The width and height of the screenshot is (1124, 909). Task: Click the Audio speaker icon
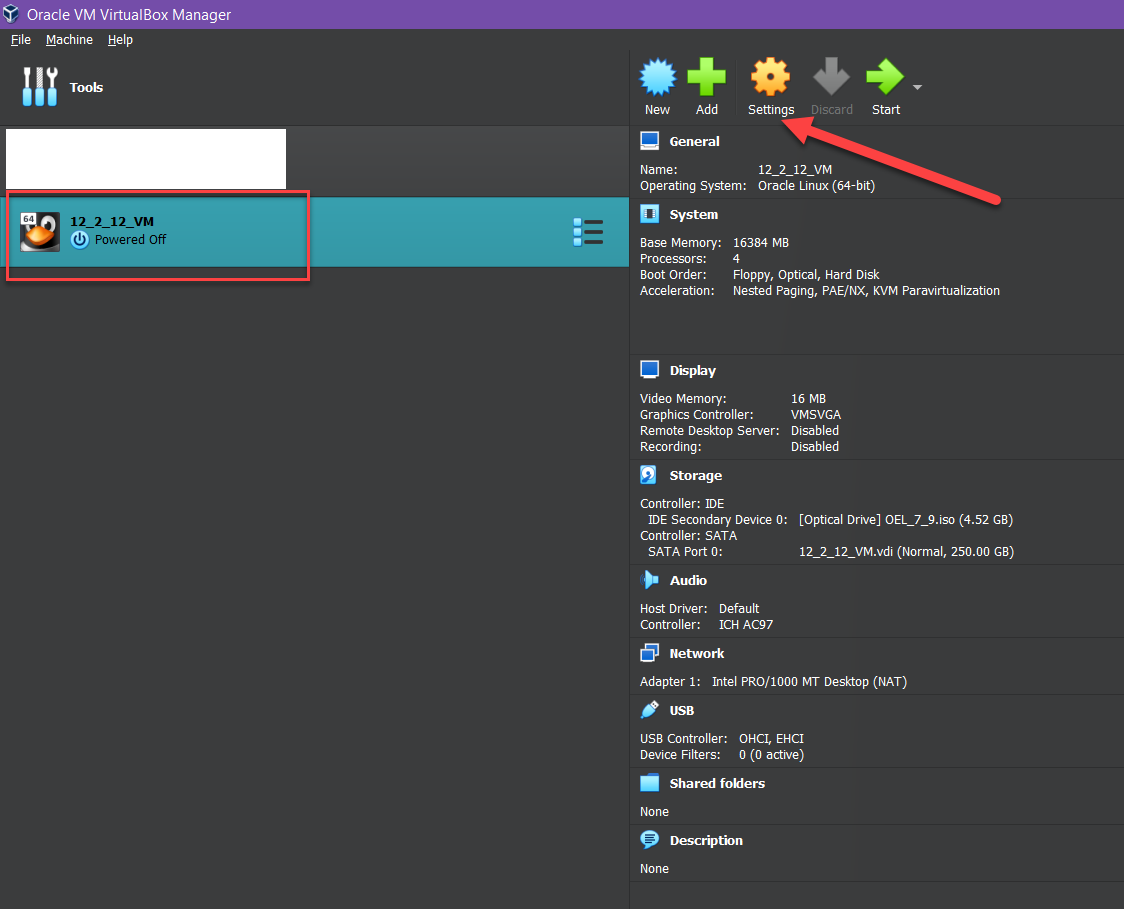(650, 580)
